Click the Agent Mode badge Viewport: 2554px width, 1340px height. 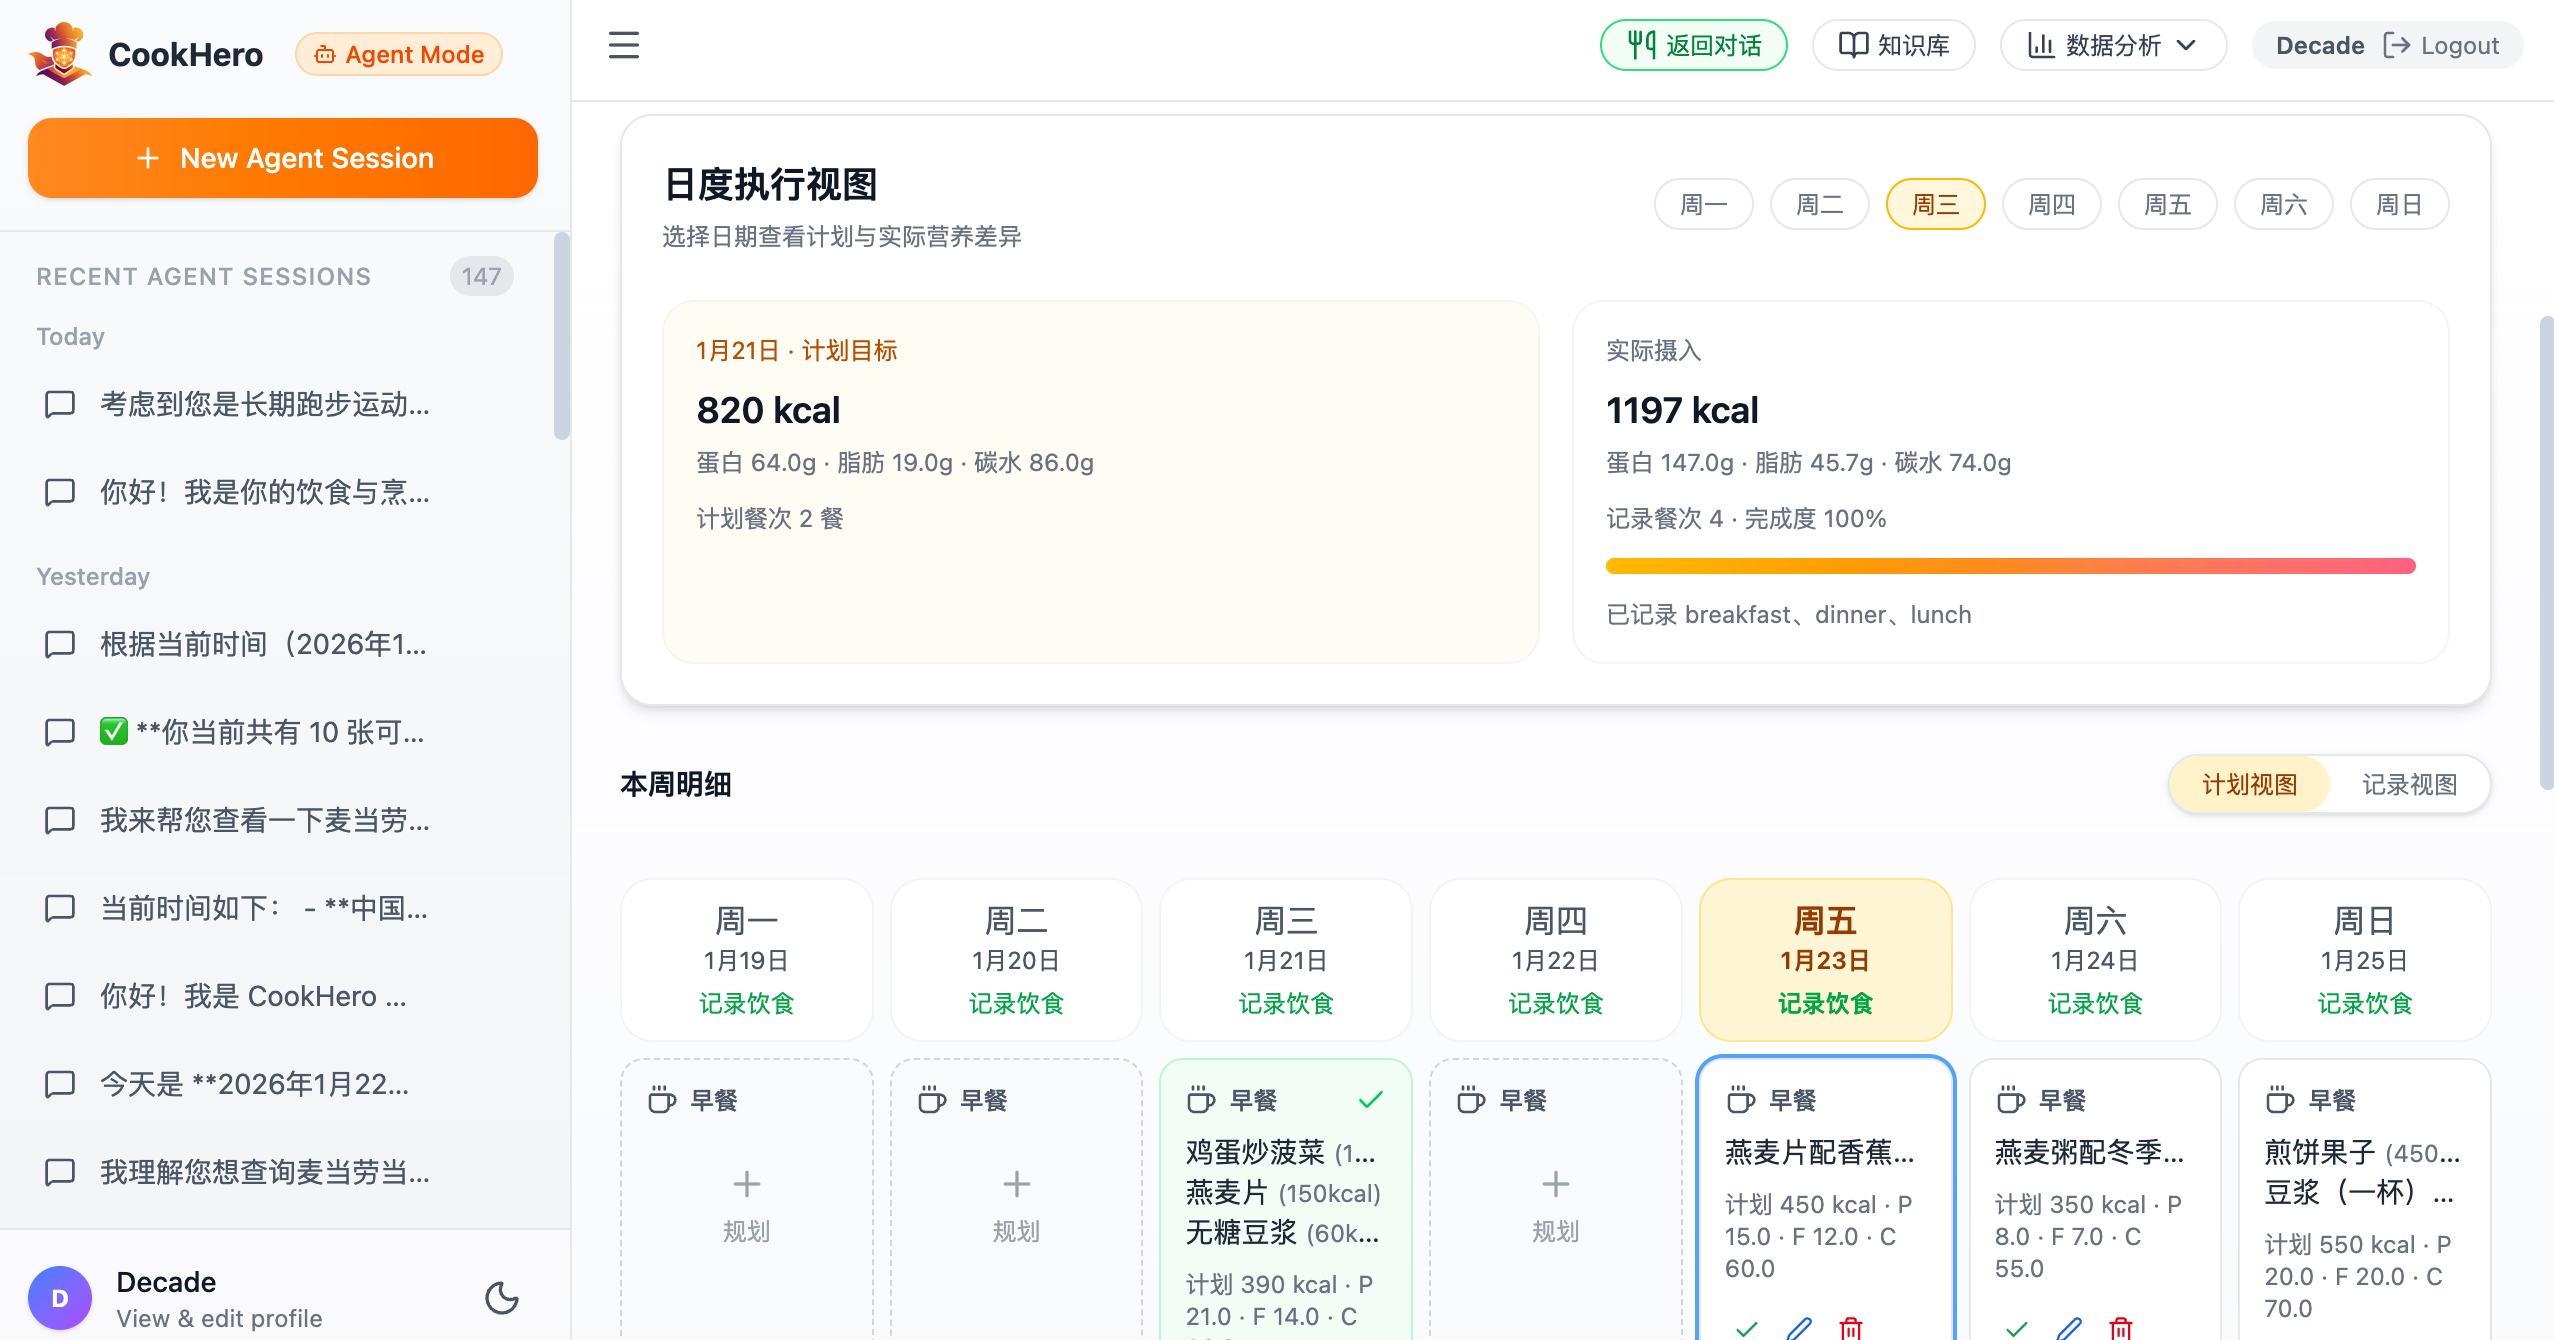[399, 54]
